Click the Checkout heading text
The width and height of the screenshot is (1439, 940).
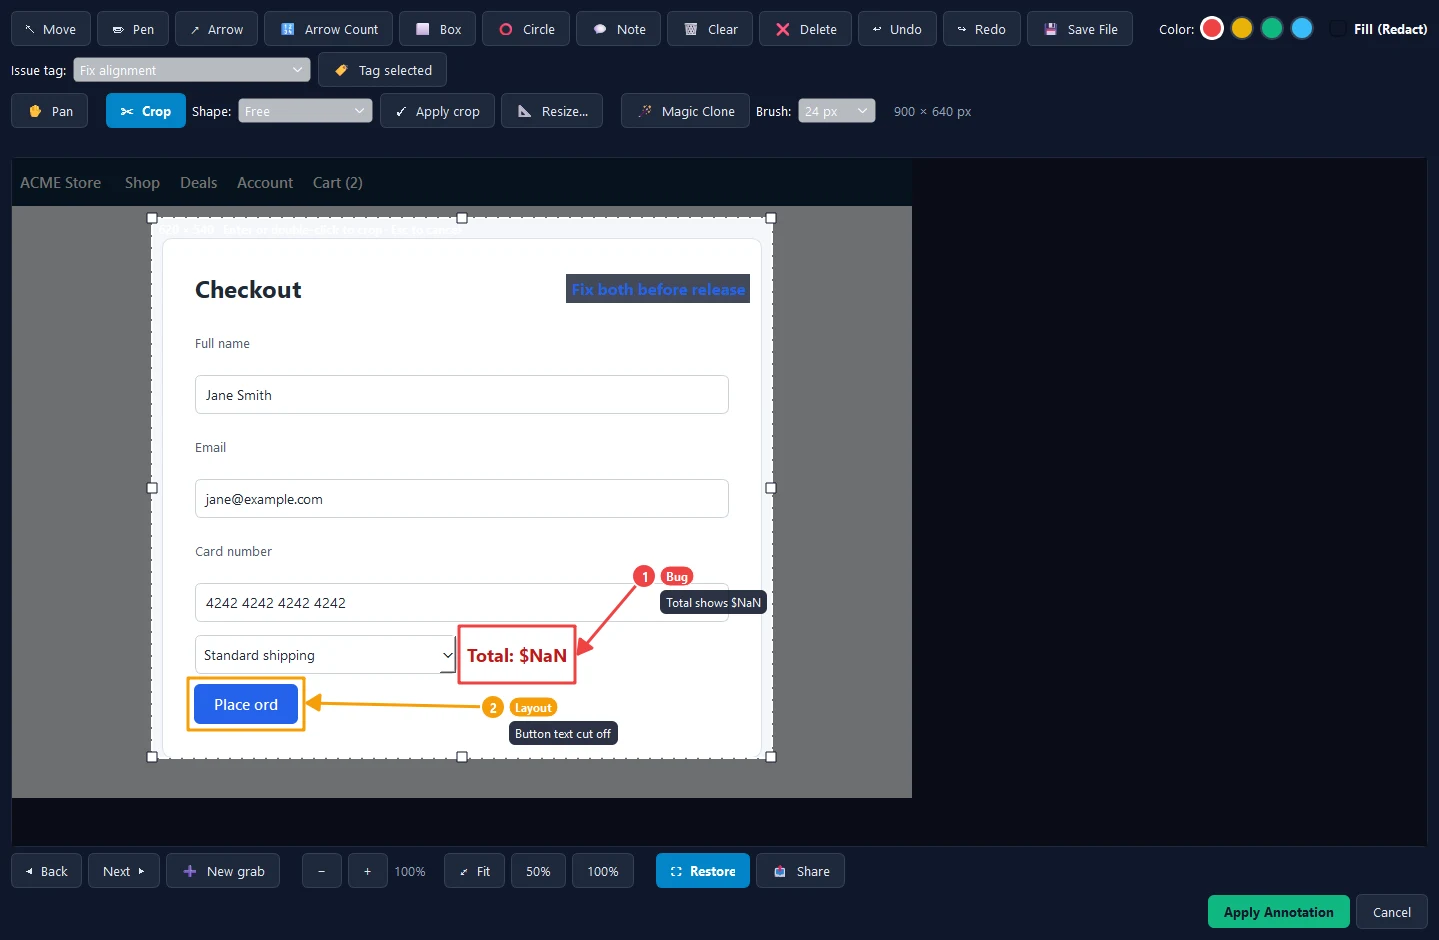(248, 290)
